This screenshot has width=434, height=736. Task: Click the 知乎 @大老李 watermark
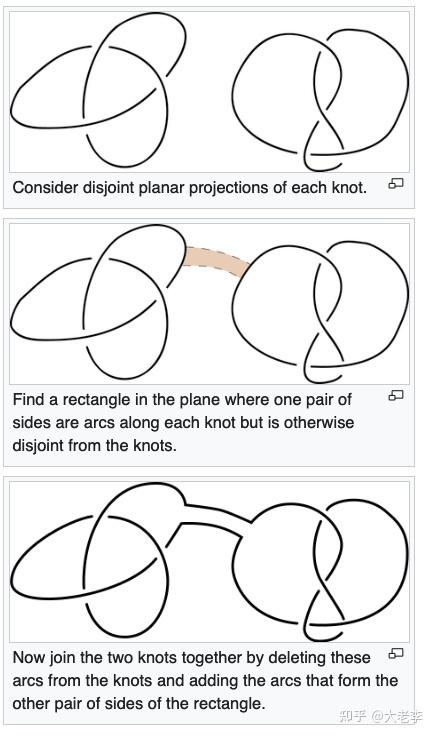(381, 716)
